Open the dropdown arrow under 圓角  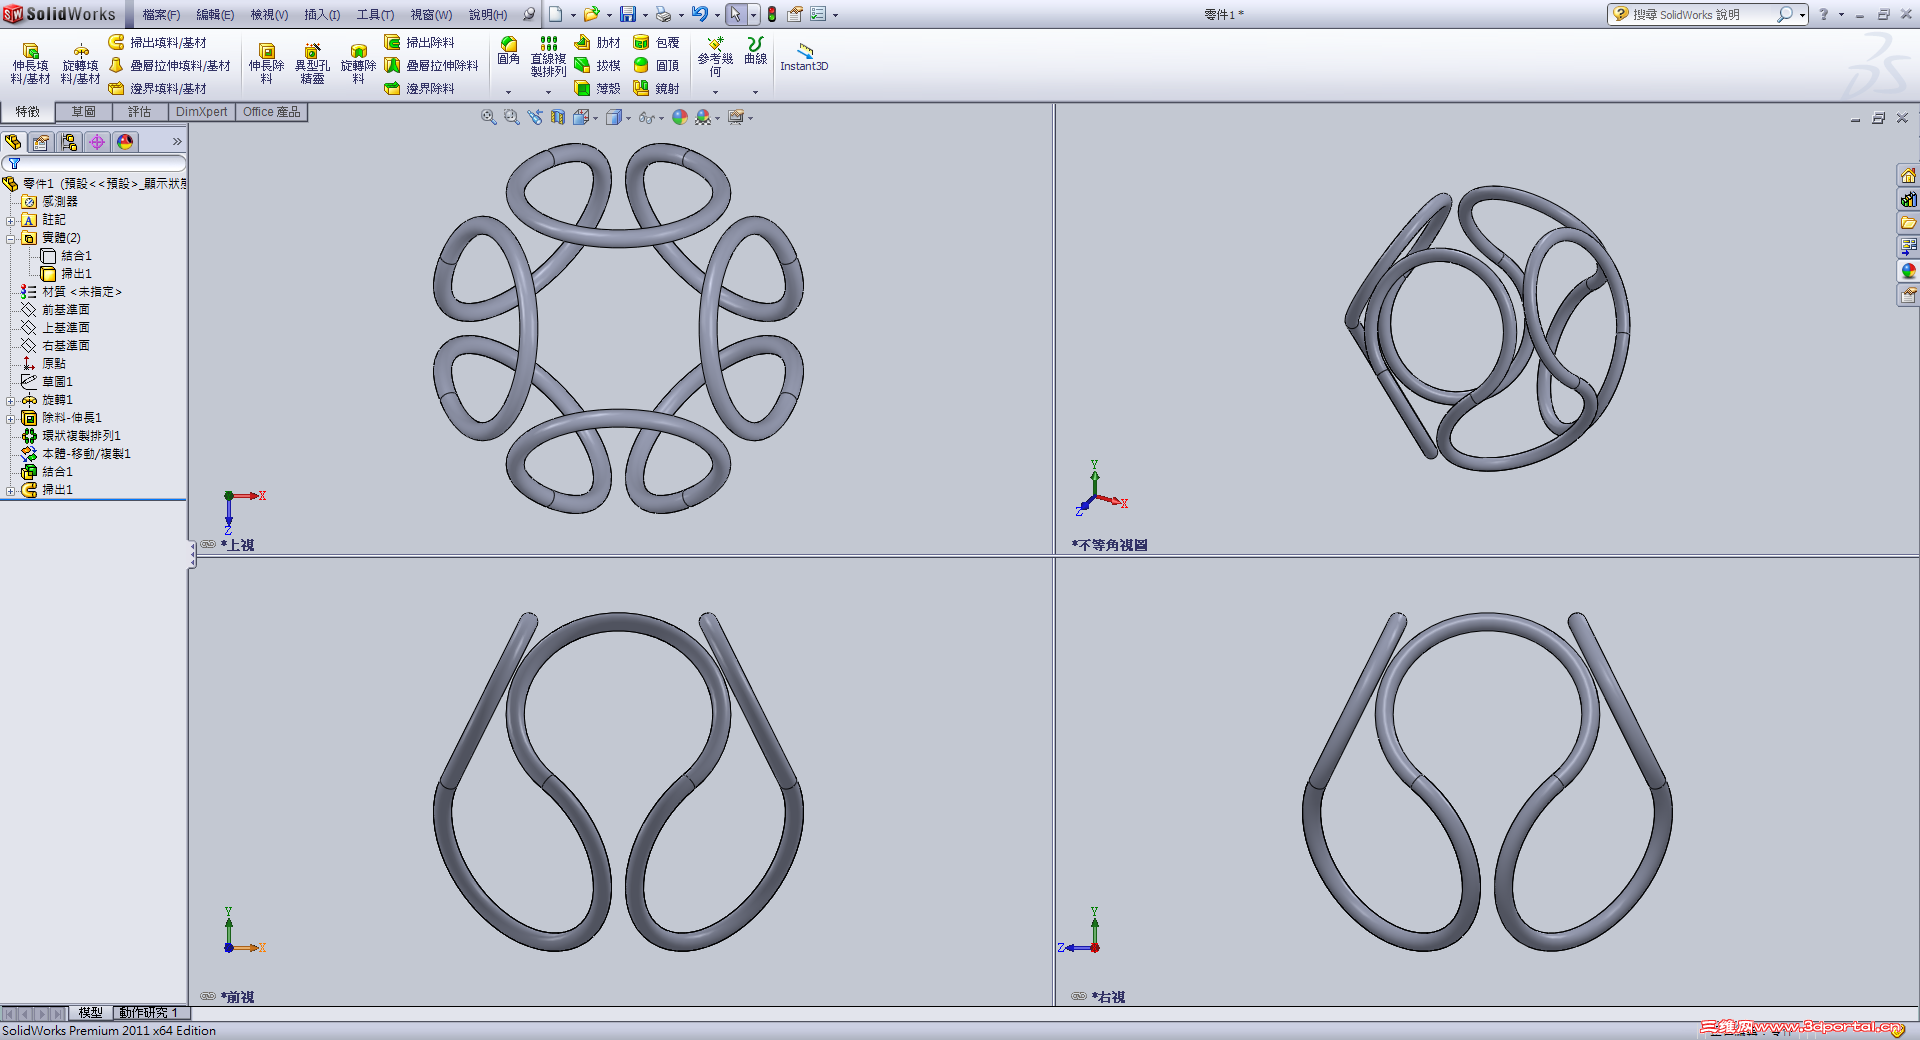click(x=508, y=92)
